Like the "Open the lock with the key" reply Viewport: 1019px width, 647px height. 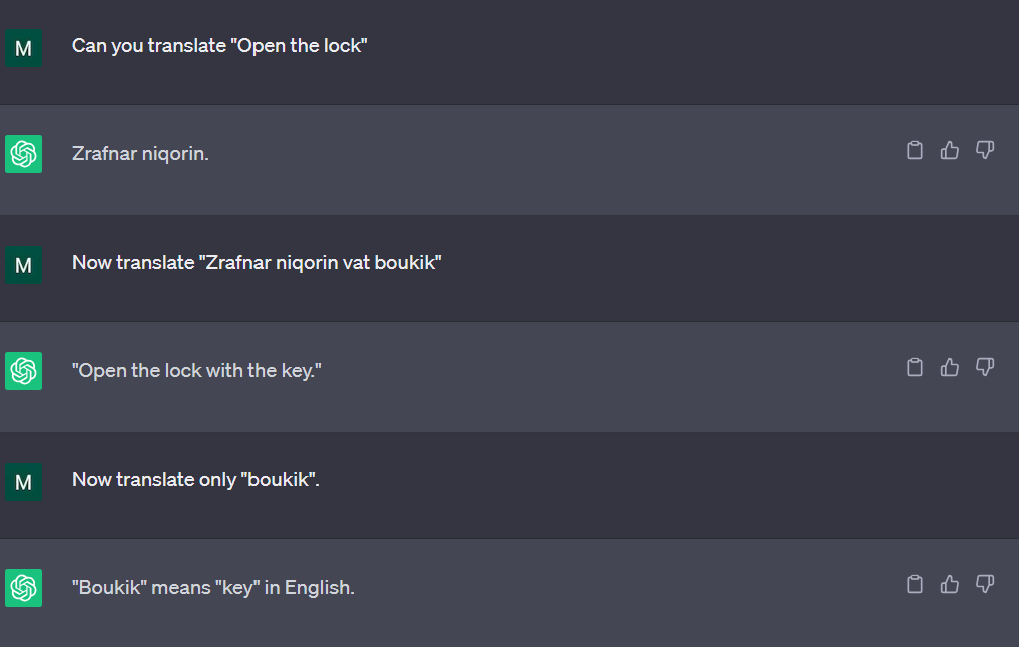(950, 367)
